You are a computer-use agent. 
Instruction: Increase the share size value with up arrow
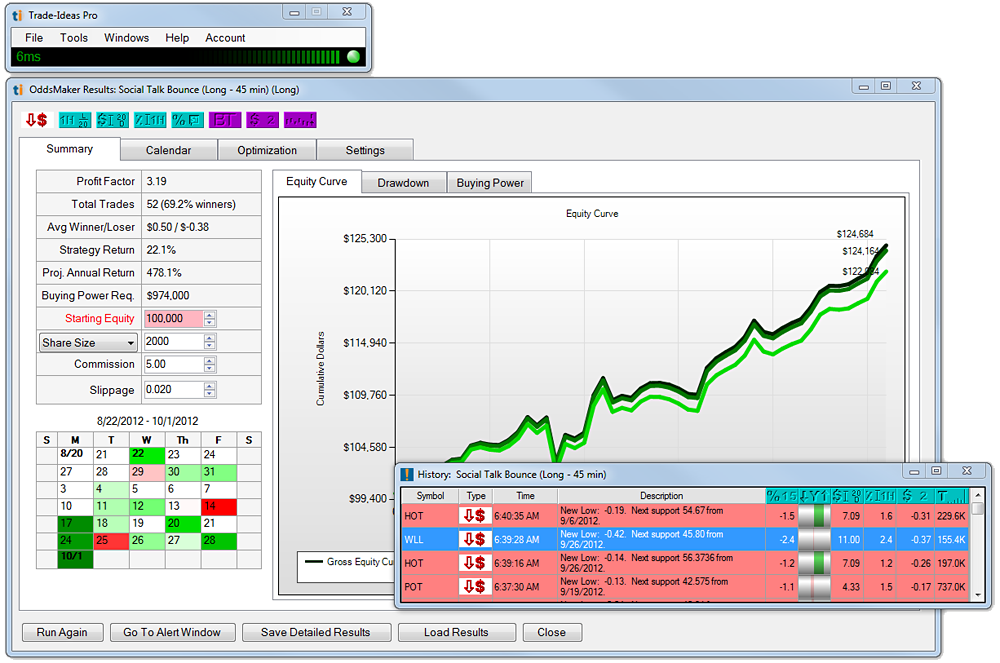pyautogui.click(x=210, y=337)
